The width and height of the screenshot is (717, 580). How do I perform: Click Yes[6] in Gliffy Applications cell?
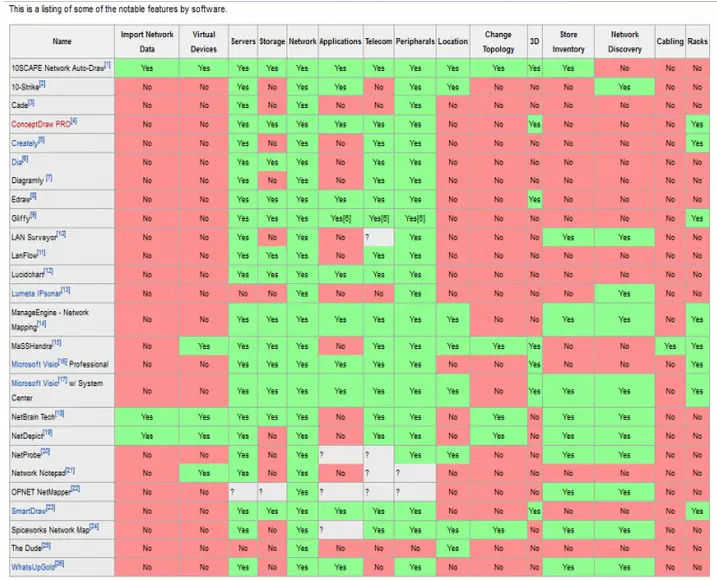(x=340, y=219)
